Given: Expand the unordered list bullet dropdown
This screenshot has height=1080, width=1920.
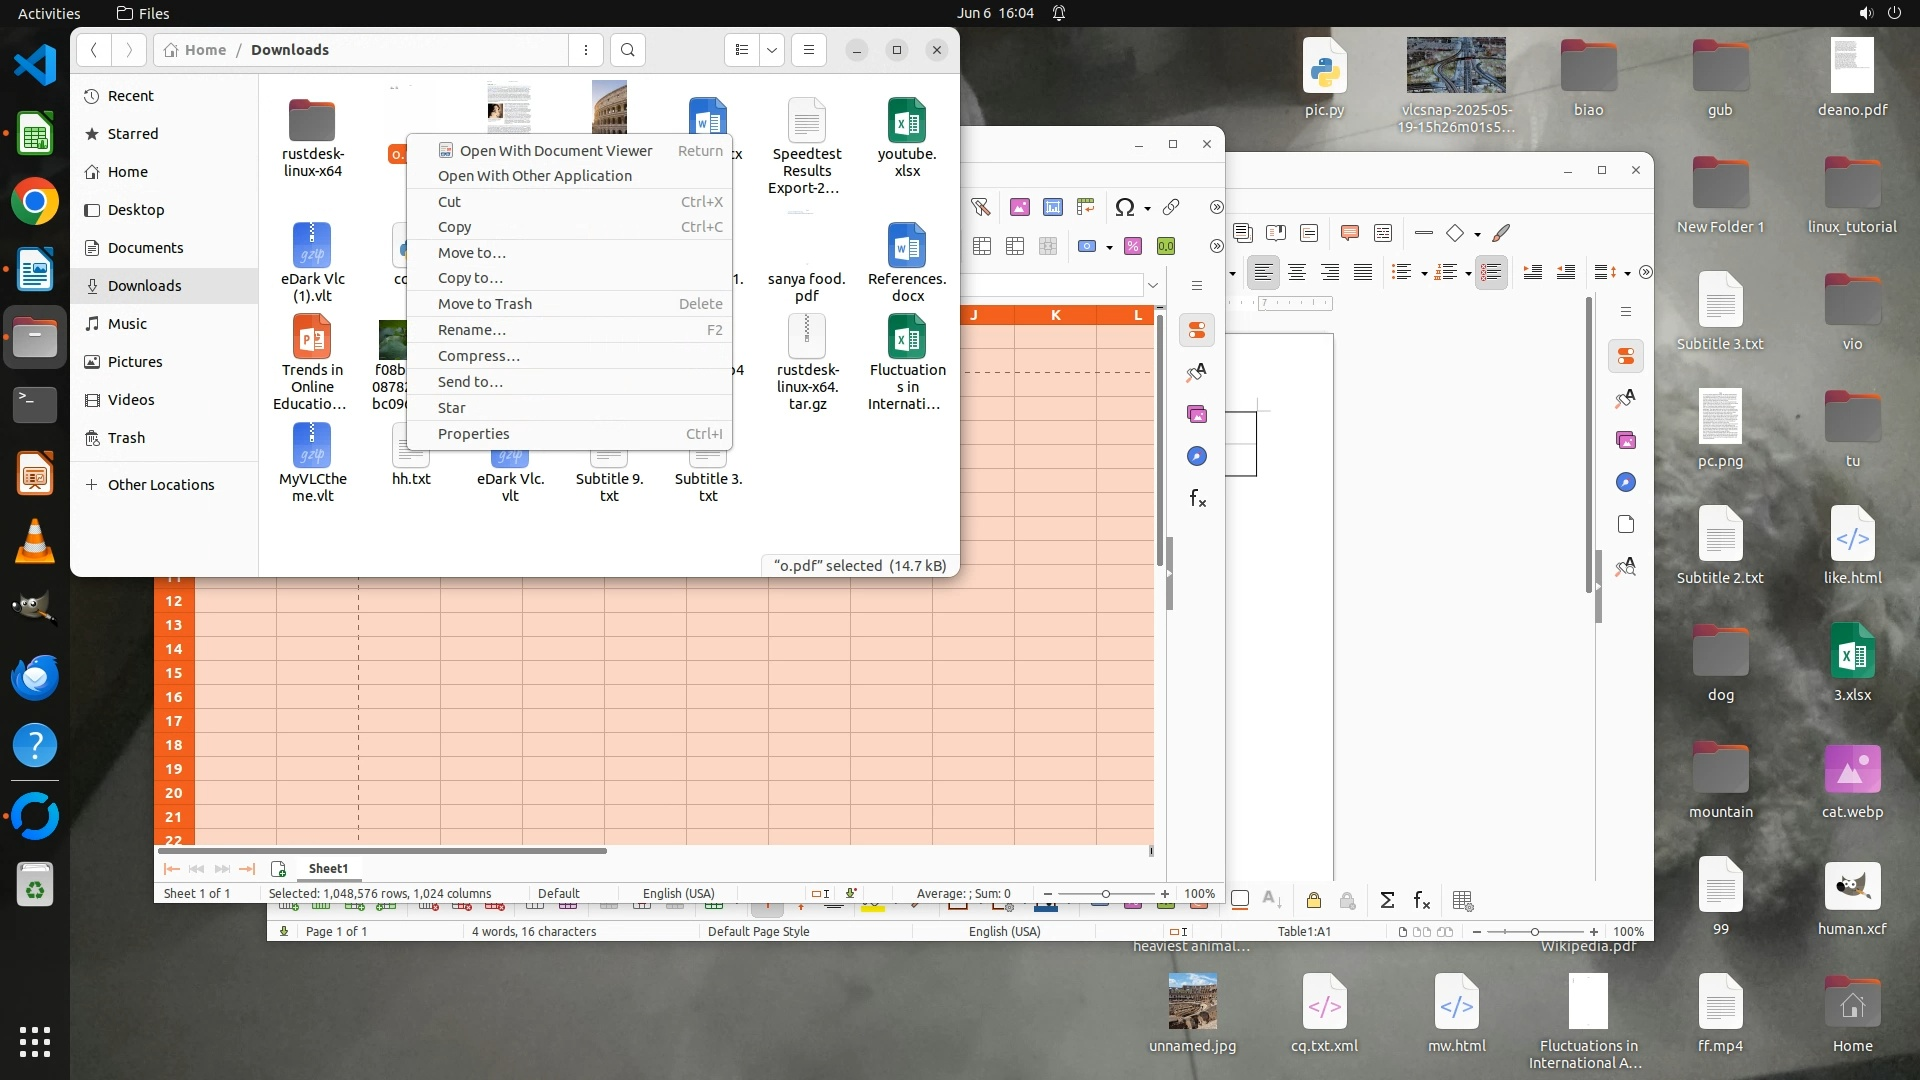Looking at the screenshot, I should click(x=1424, y=273).
